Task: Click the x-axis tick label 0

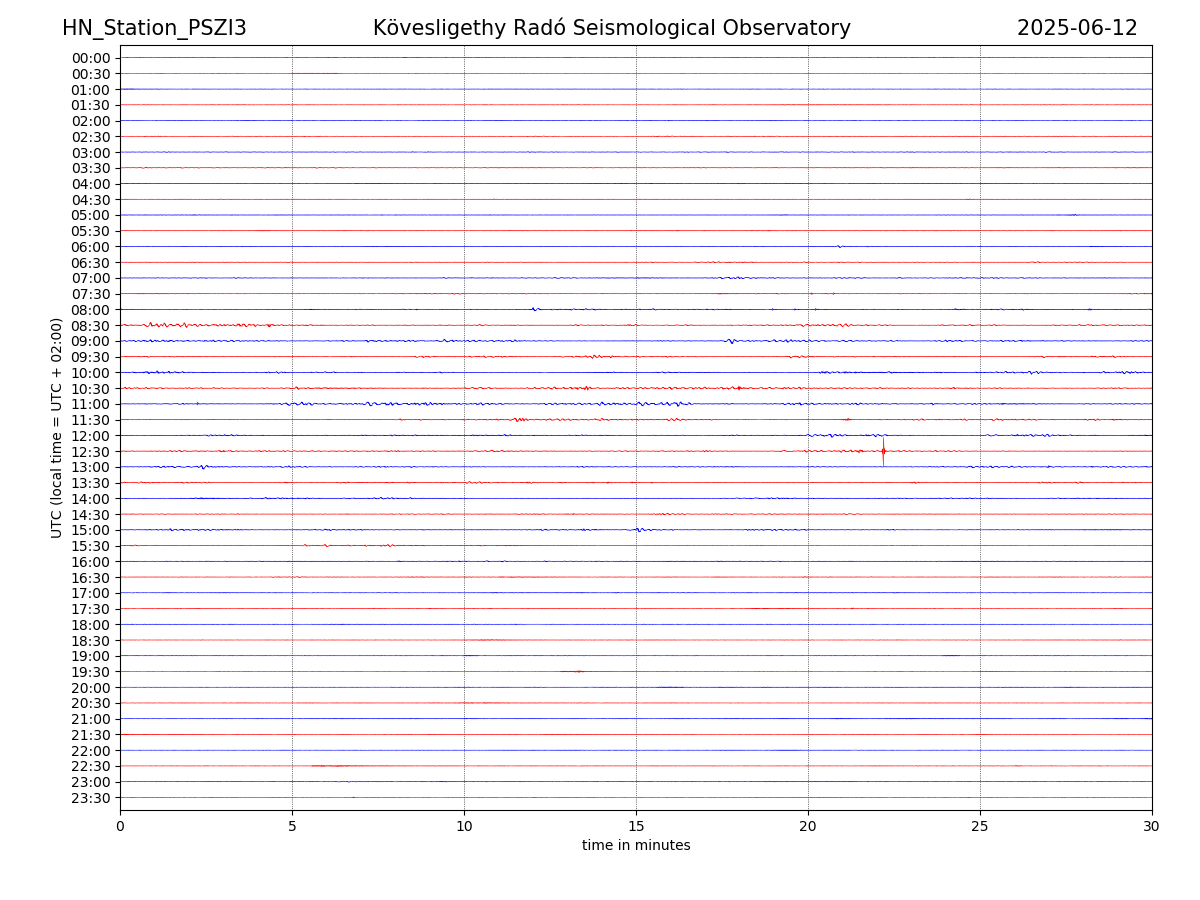Action: [120, 826]
